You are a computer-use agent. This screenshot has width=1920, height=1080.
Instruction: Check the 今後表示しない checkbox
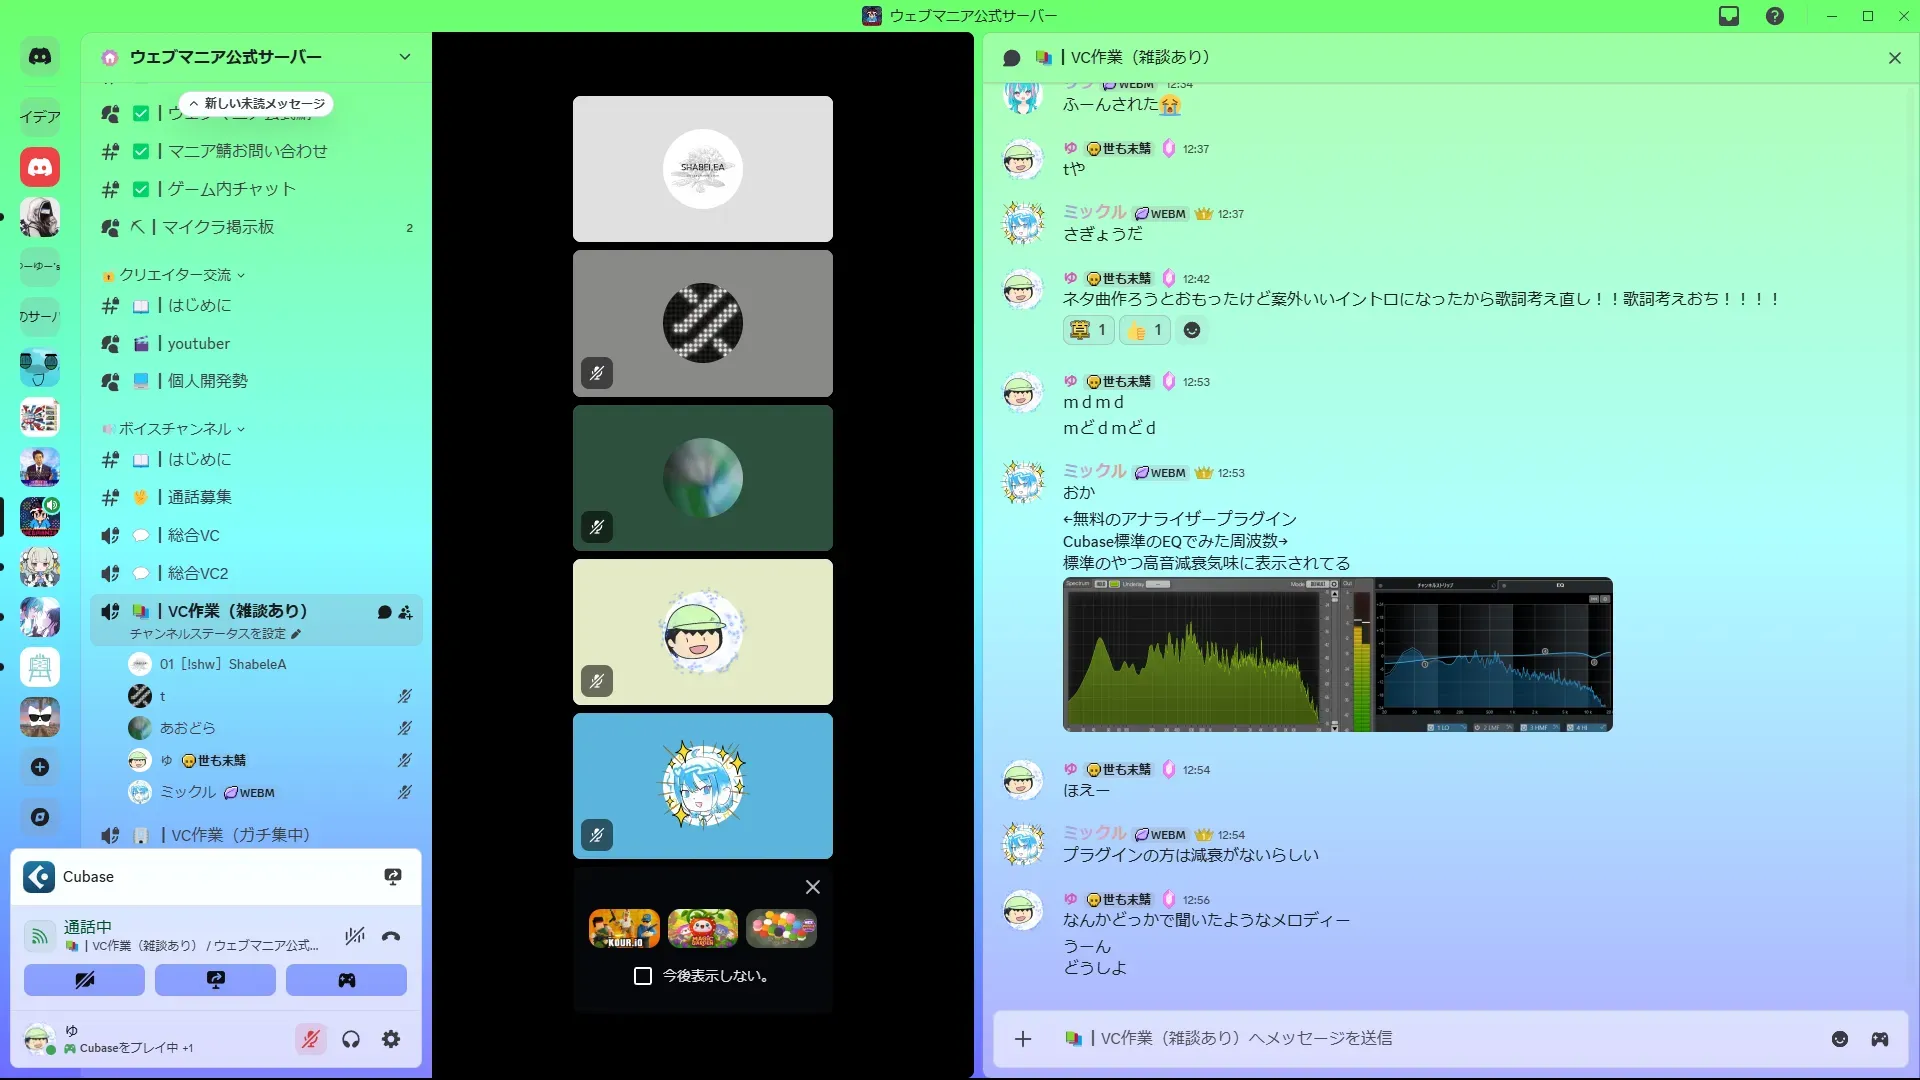(643, 976)
